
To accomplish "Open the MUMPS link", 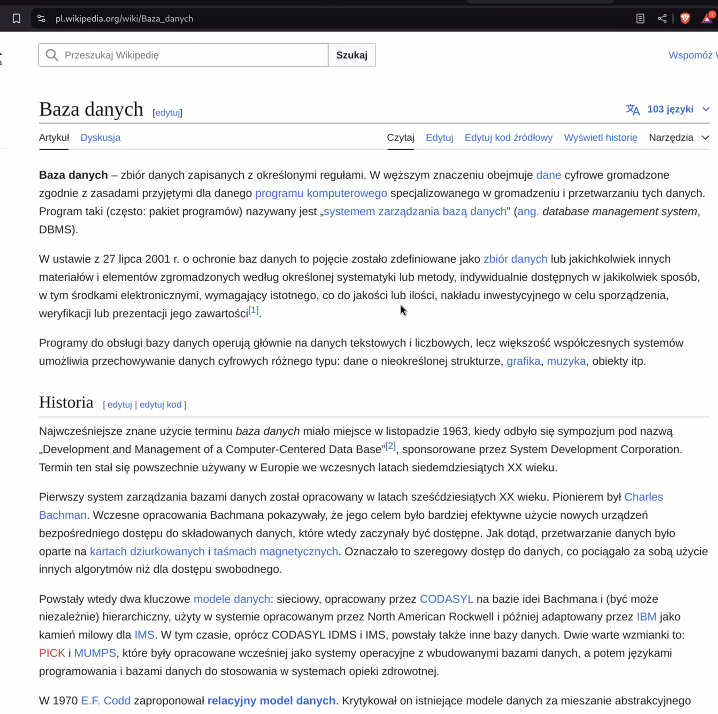I will (x=95, y=653).
